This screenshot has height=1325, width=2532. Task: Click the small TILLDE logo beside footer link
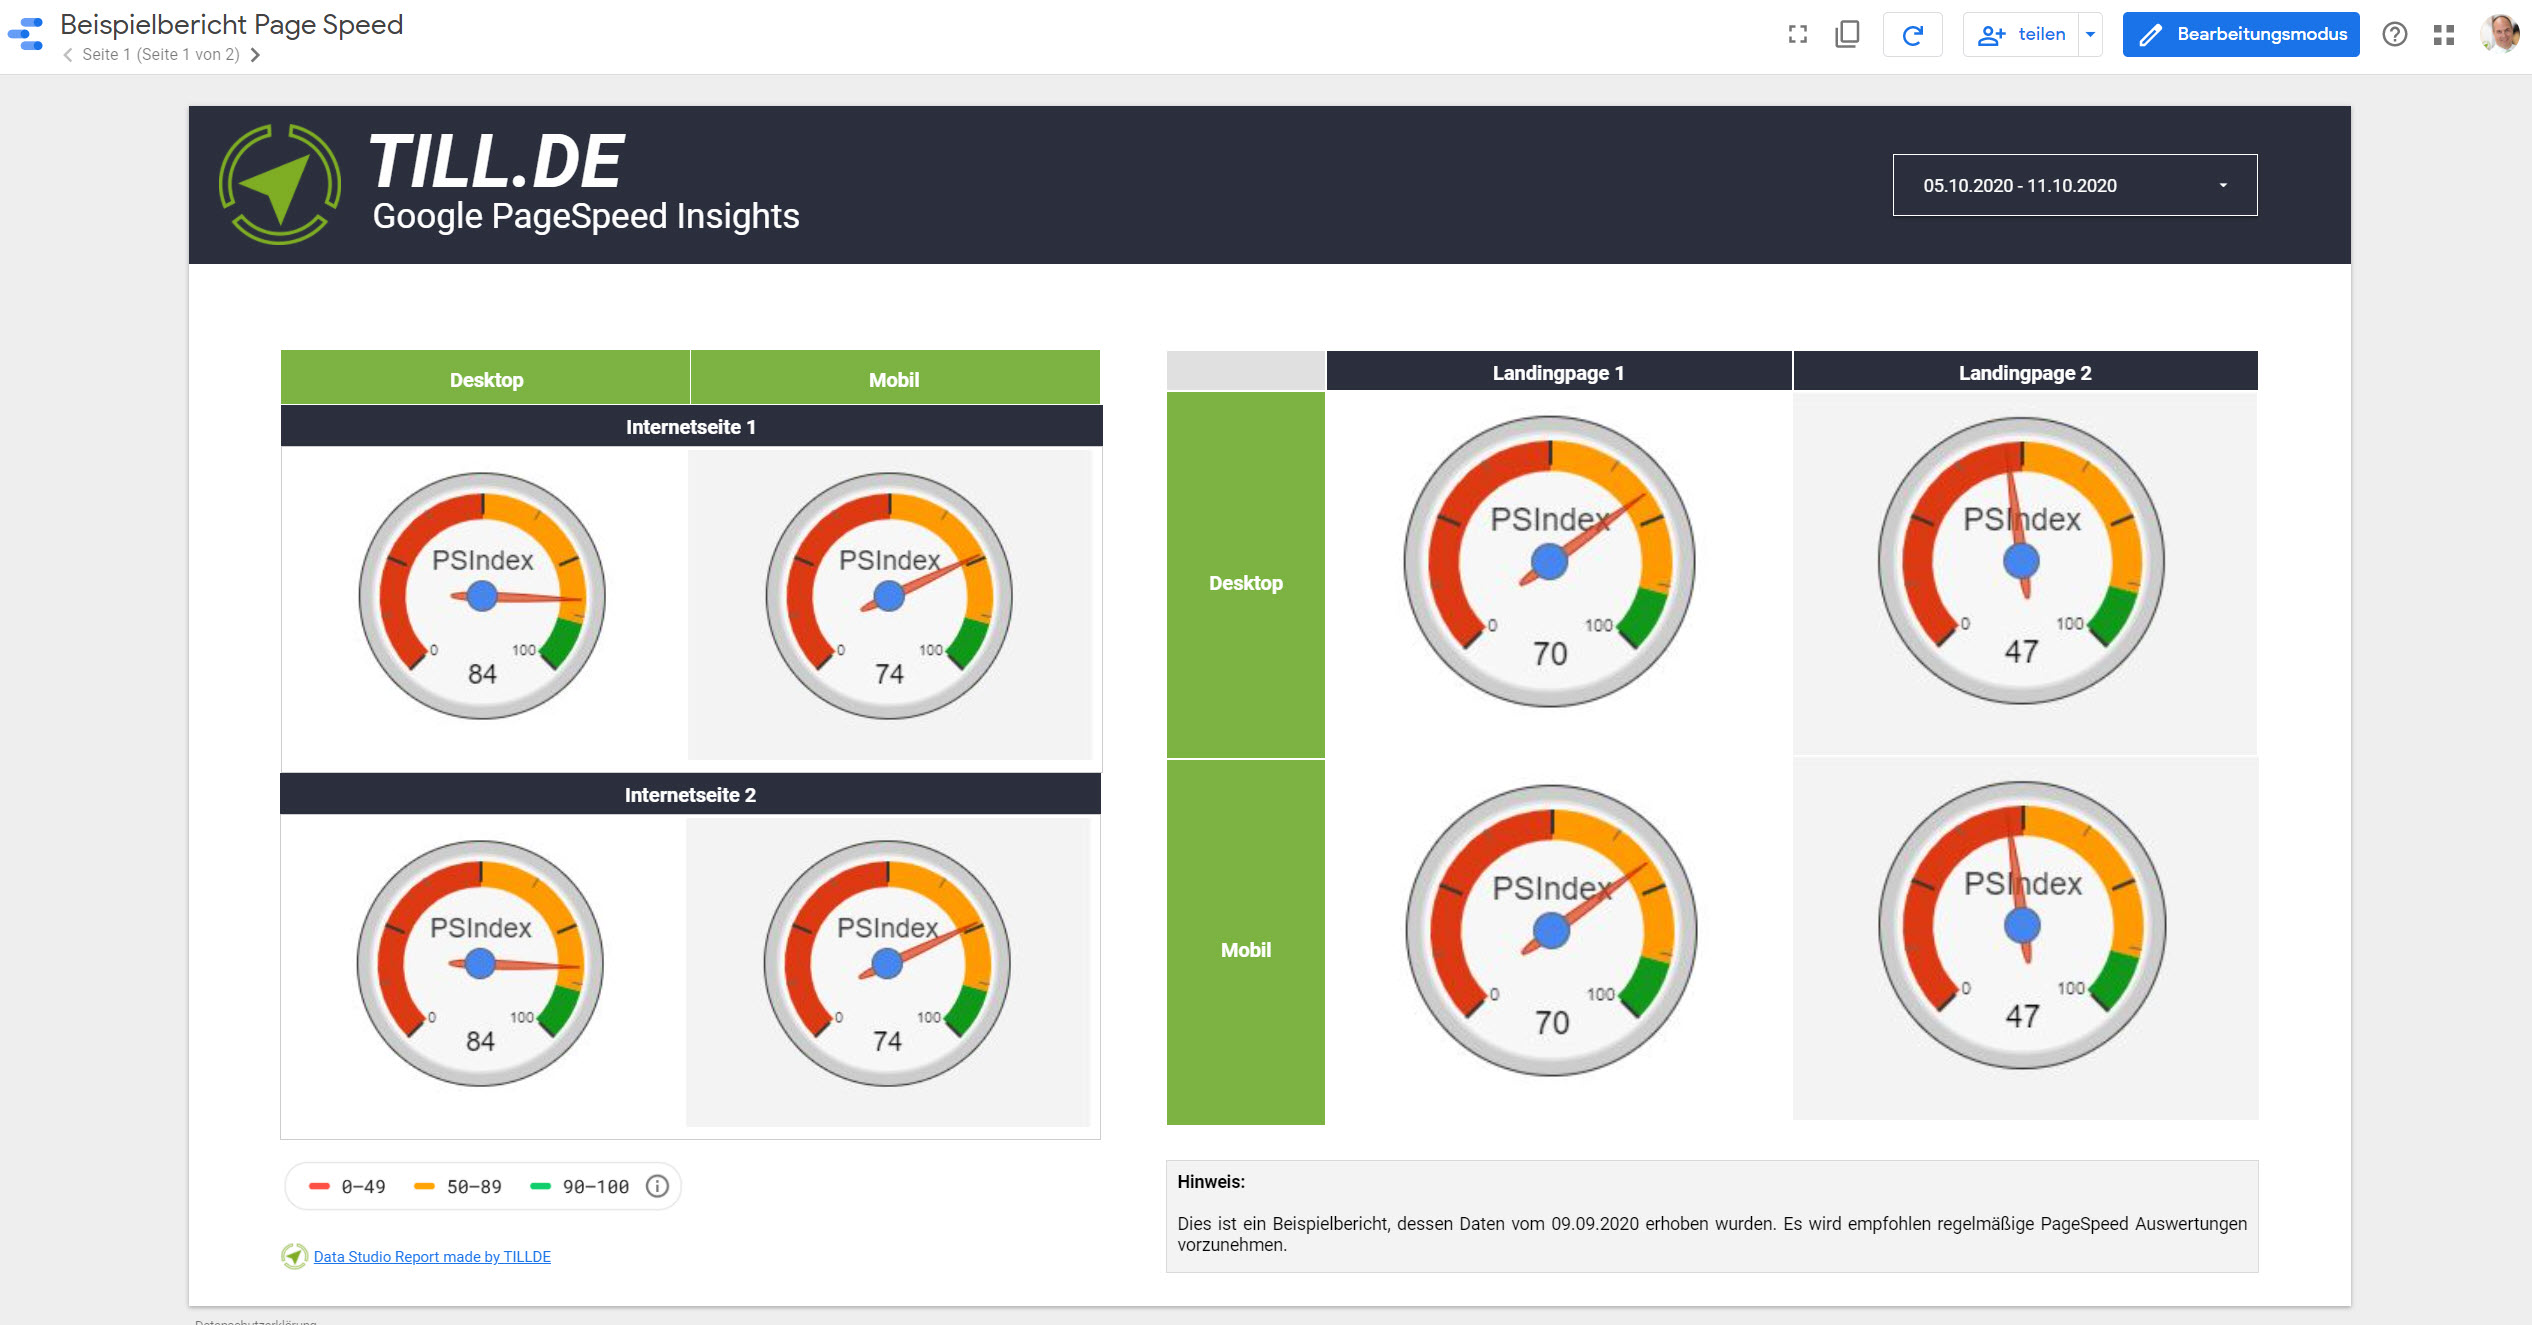294,1256
